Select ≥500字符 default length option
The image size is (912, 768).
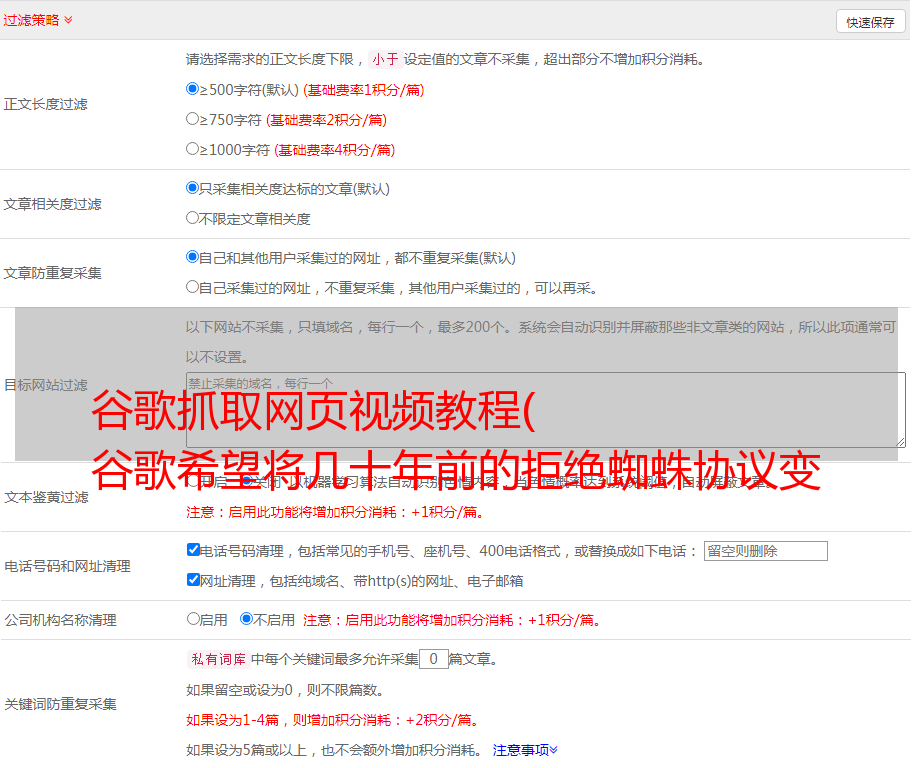click(192, 88)
